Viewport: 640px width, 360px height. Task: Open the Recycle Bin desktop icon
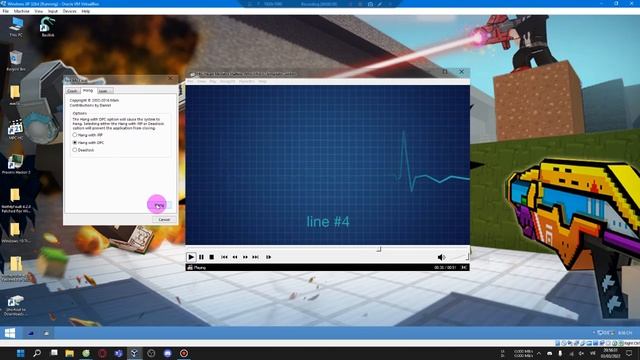click(x=16, y=60)
